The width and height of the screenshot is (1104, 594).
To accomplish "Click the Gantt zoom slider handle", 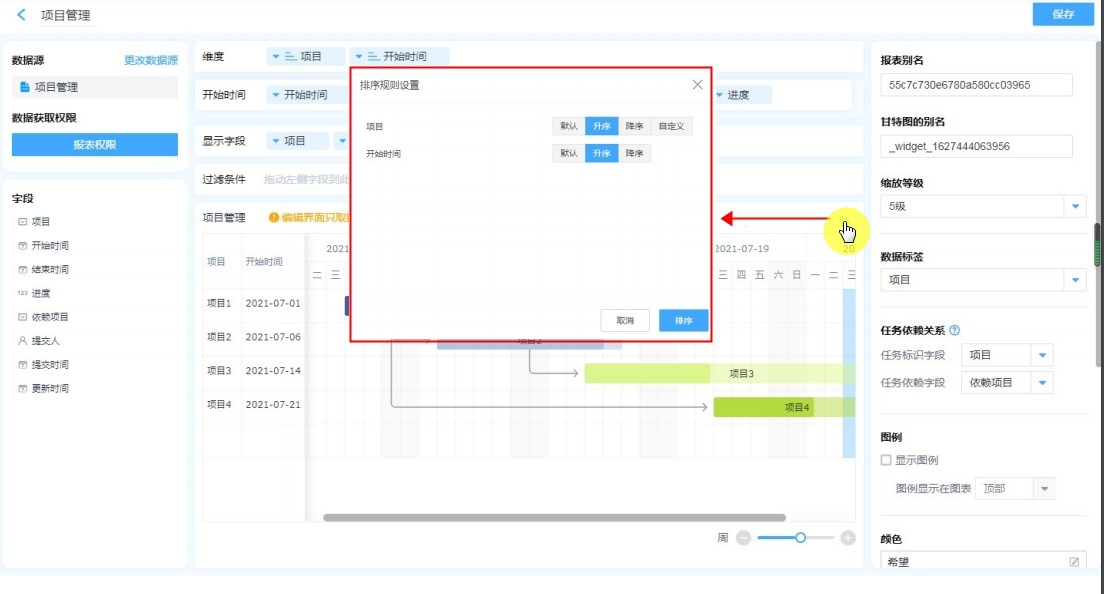I will coord(800,538).
